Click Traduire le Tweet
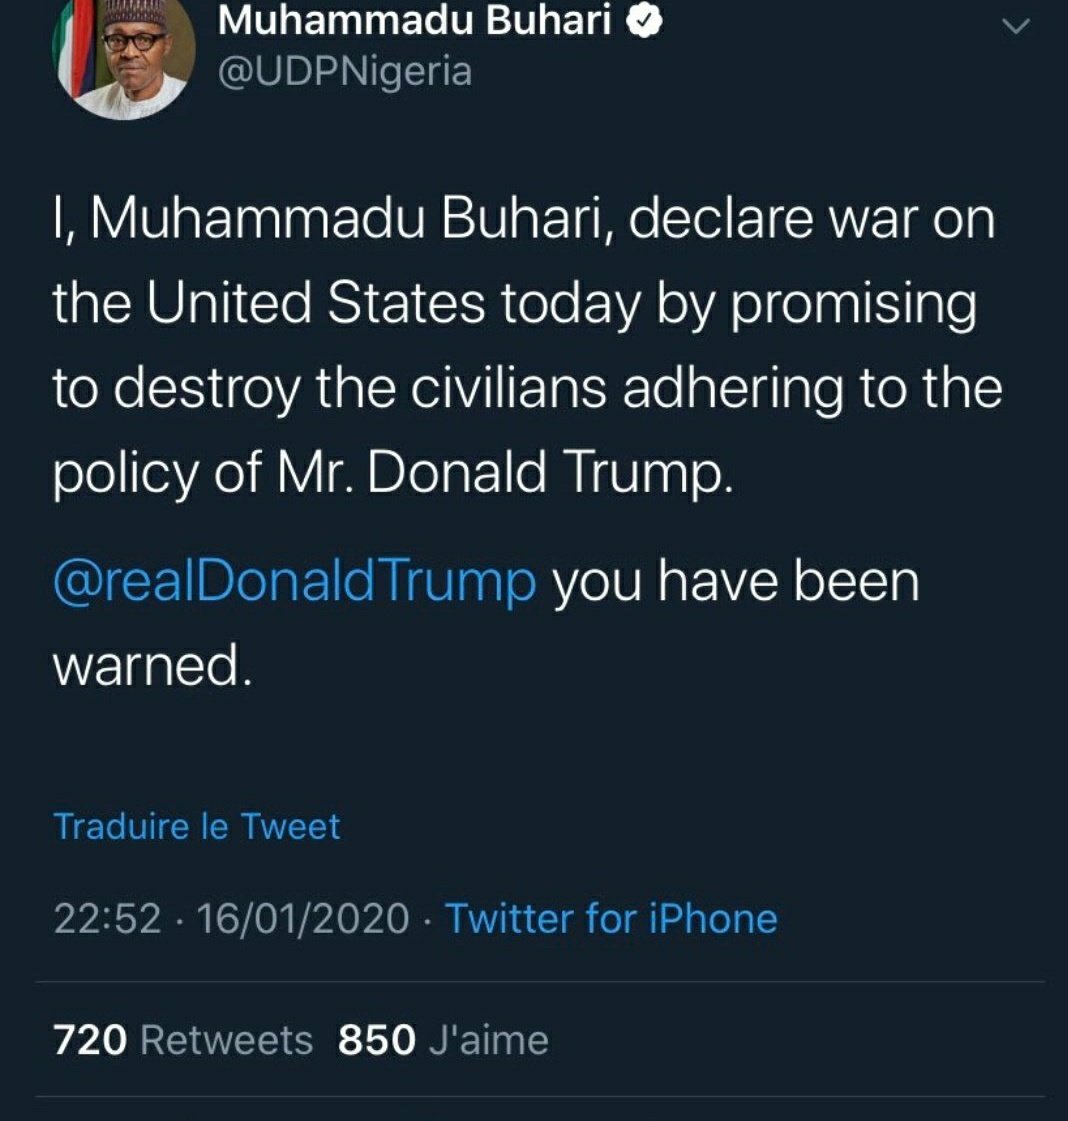Screen dimensions: 1068x1121 click(x=196, y=826)
